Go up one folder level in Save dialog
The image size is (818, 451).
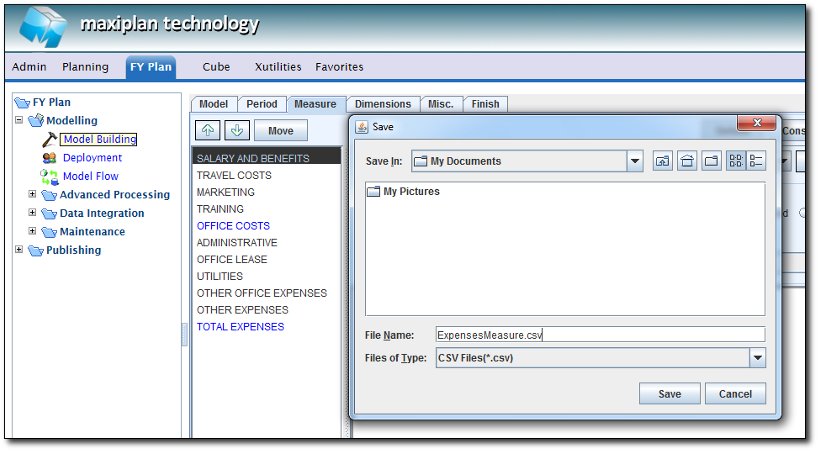(663, 161)
